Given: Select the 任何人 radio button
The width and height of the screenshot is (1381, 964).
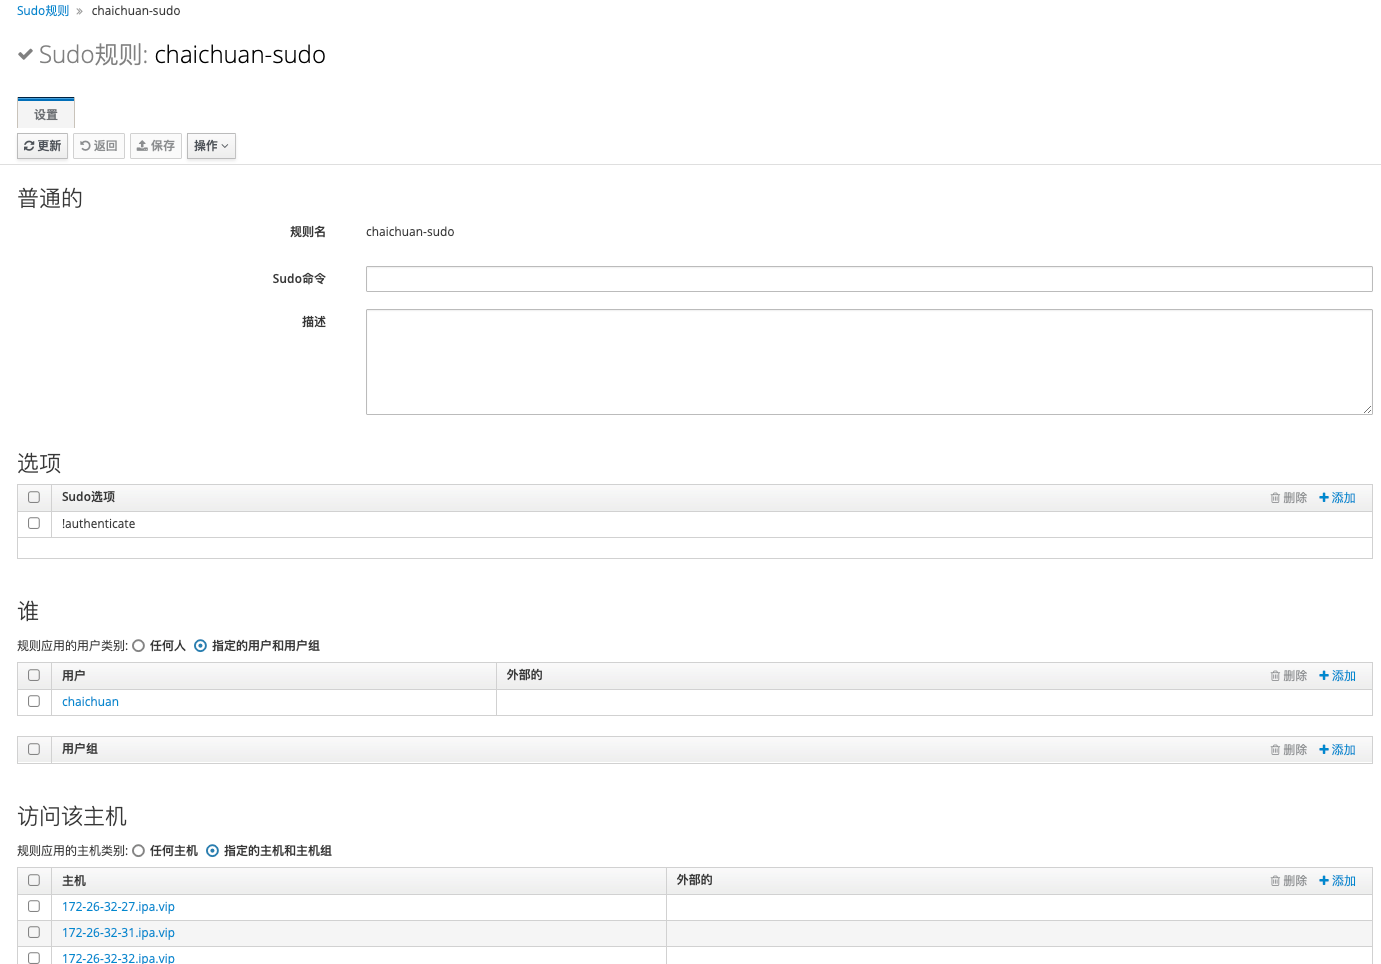Looking at the screenshot, I should tap(139, 646).
